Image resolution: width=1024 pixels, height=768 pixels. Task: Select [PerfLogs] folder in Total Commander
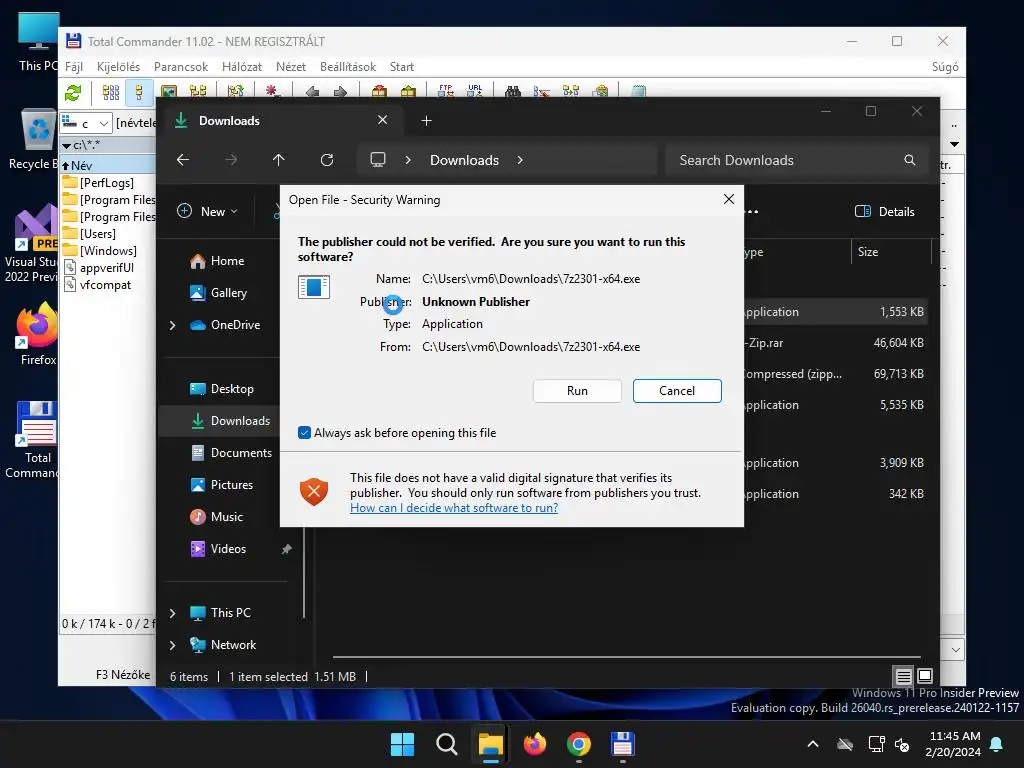(108, 183)
